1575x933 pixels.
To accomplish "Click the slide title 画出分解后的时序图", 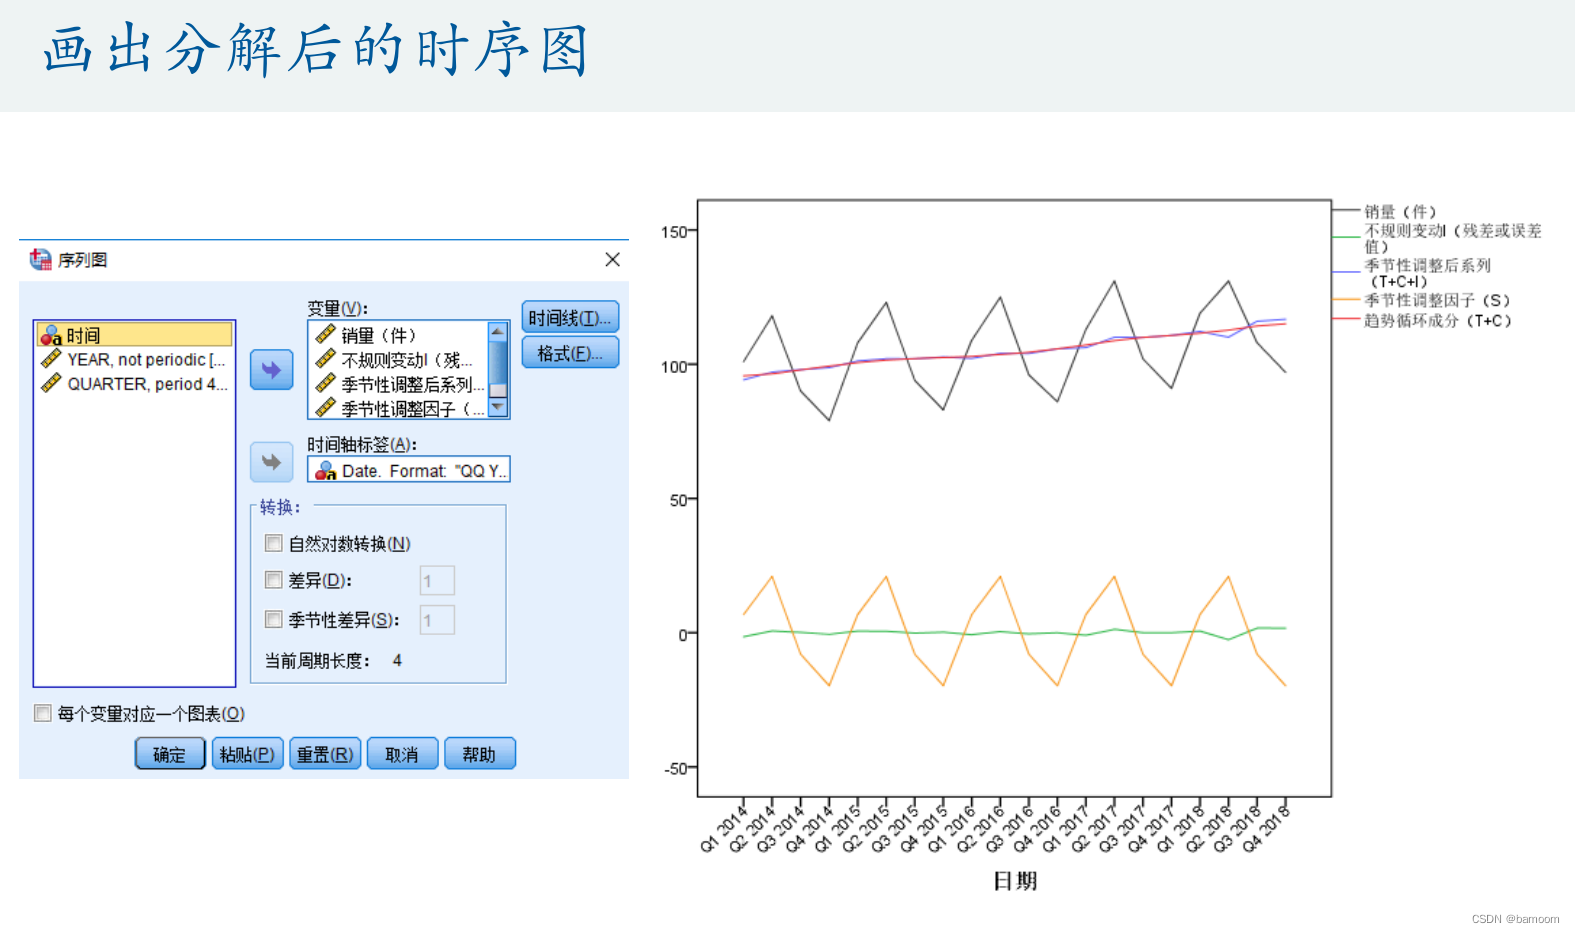I will point(316,50).
